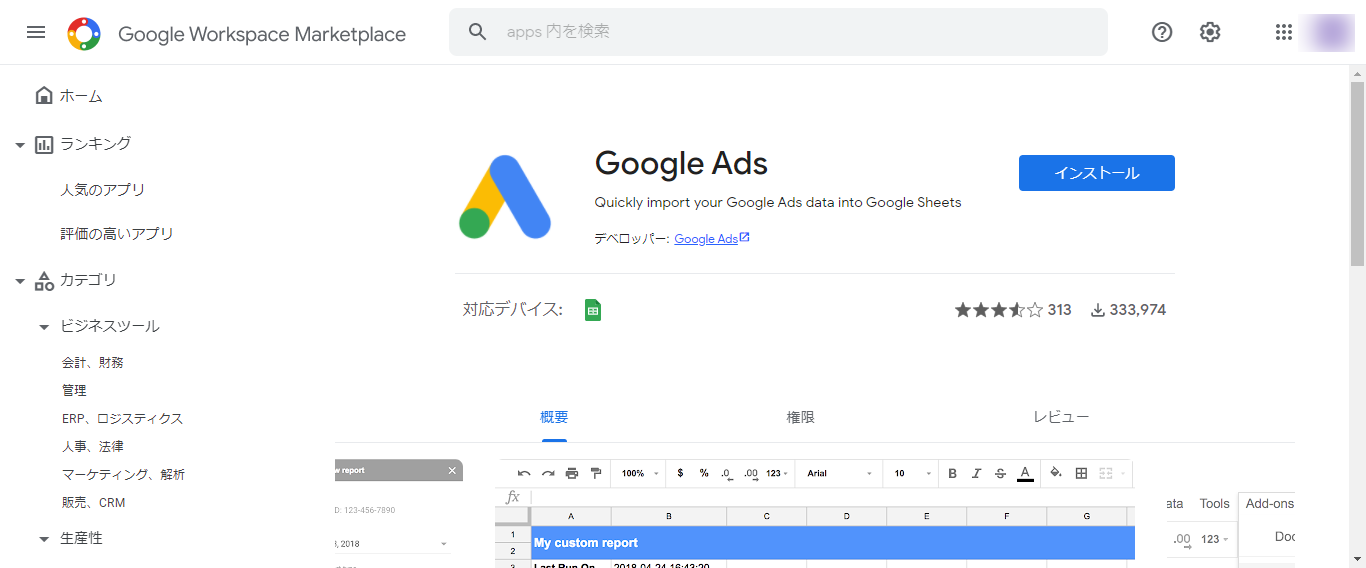Select 人事、法律 category
Image resolution: width=1366 pixels, height=568 pixels.
tap(93, 447)
